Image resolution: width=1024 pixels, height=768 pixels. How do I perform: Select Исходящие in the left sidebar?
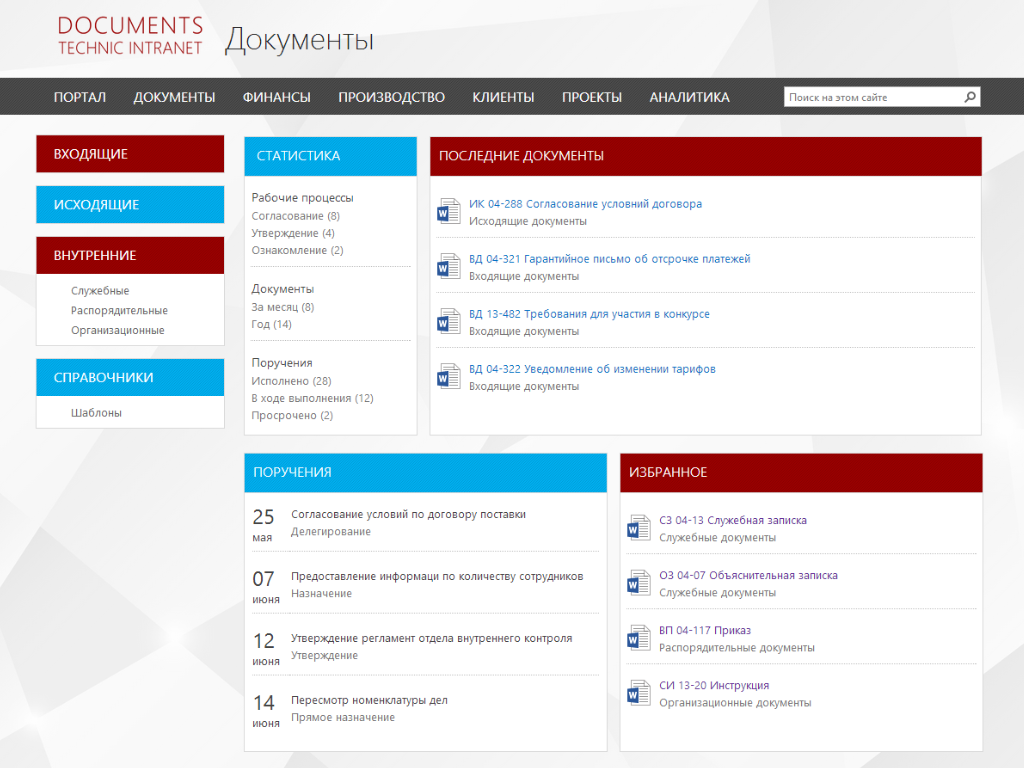pos(130,205)
